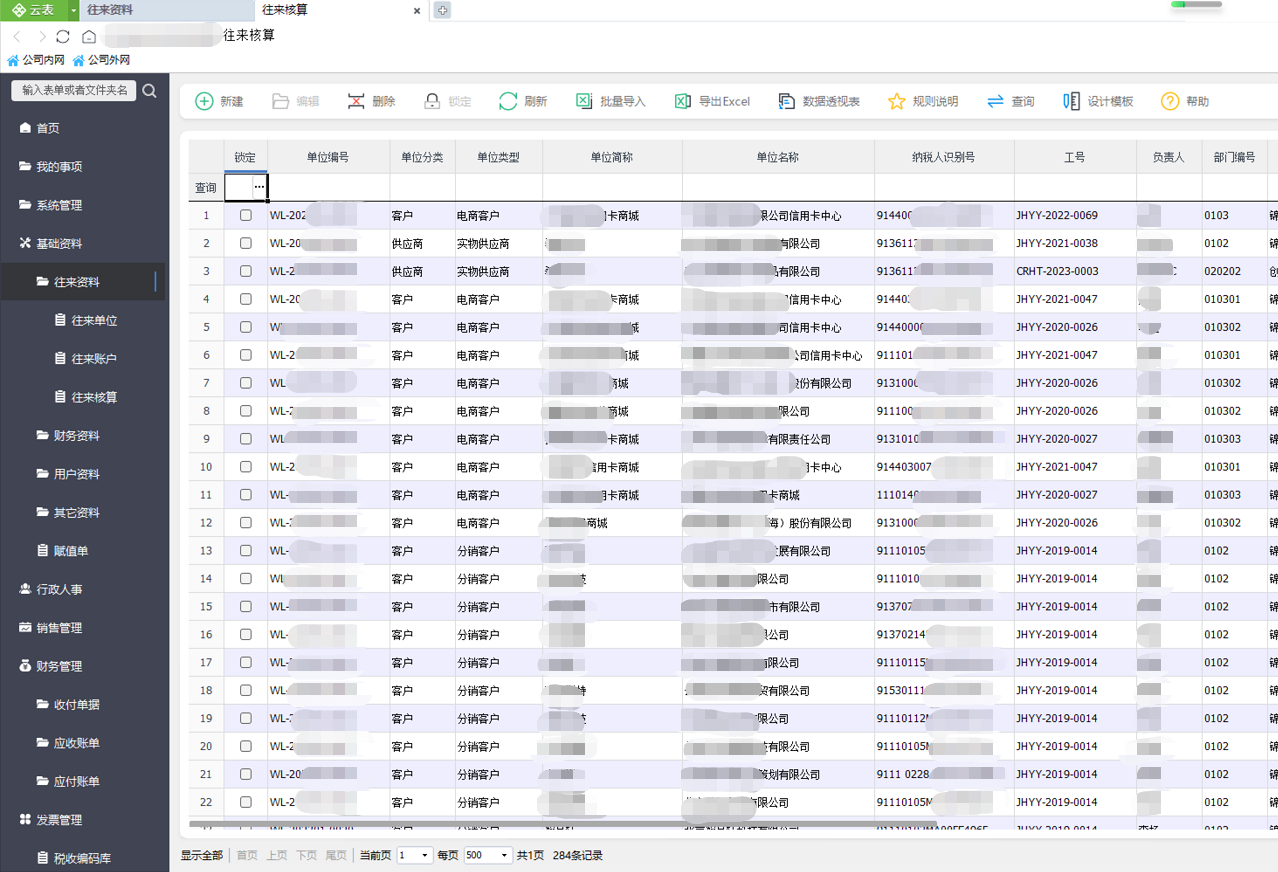Tick the lock checkbox in row 20
Image resolution: width=1278 pixels, height=872 pixels.
[246, 746]
